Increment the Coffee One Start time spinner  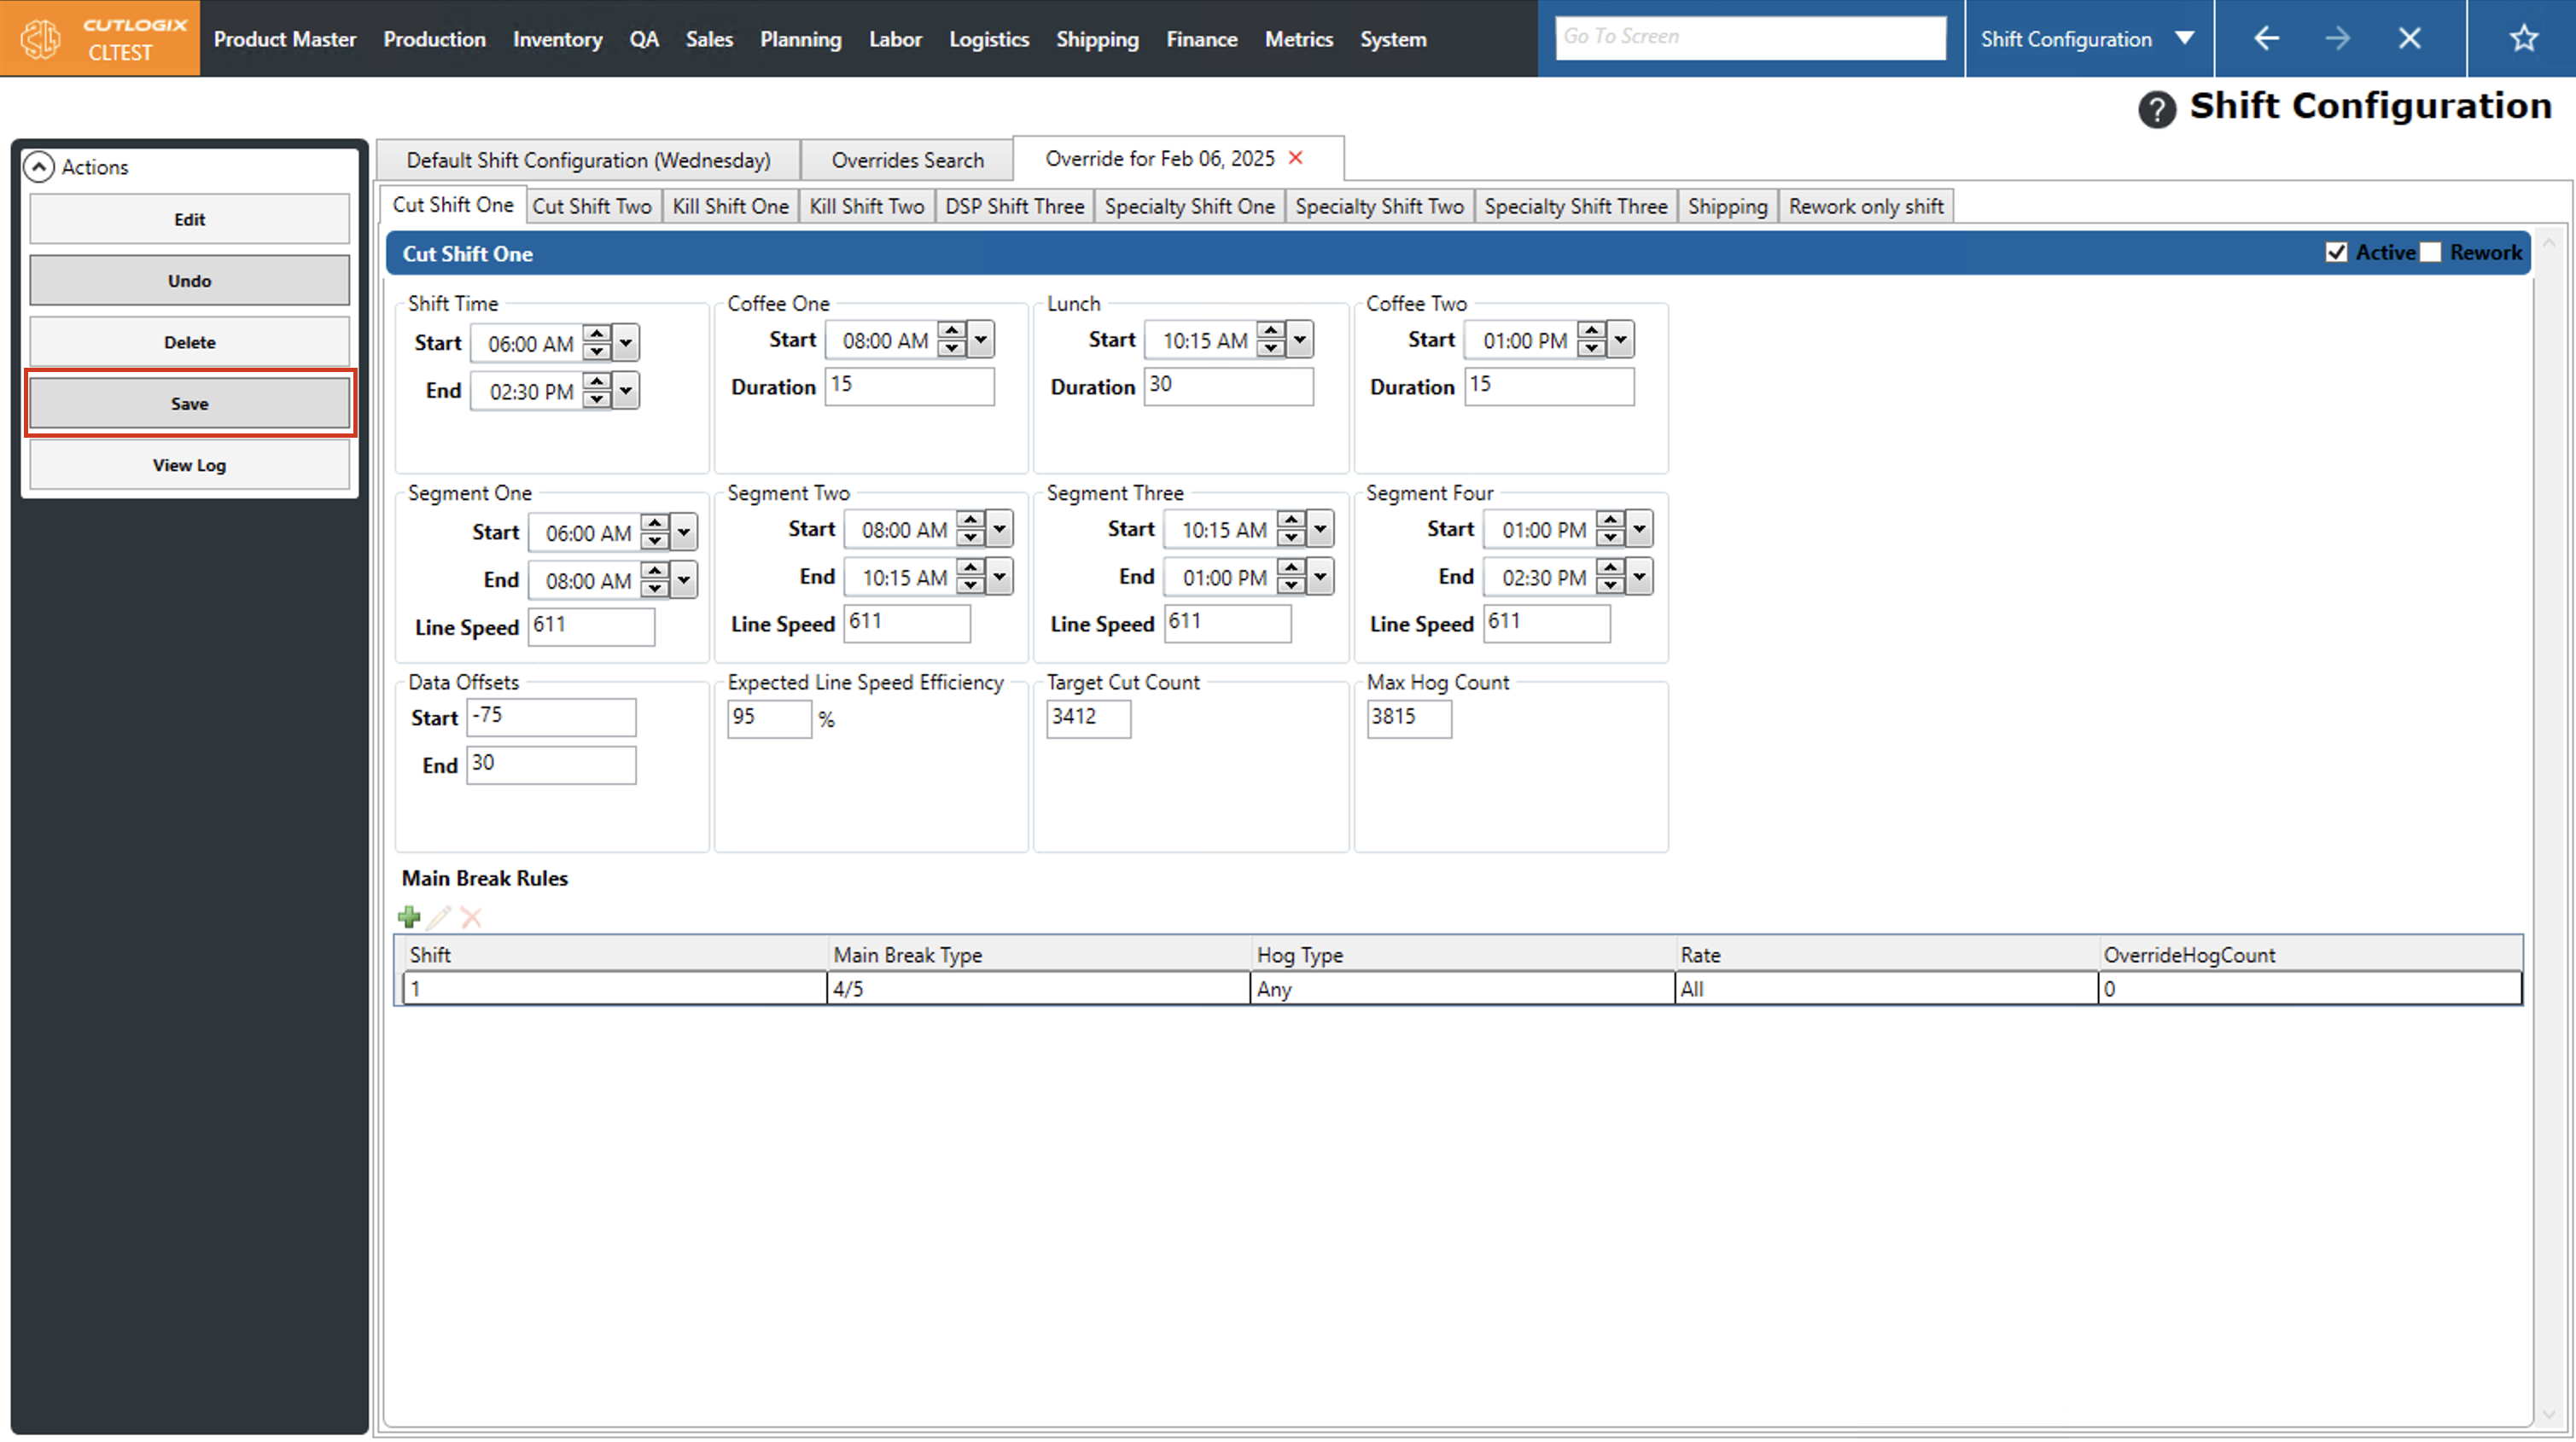[x=952, y=331]
